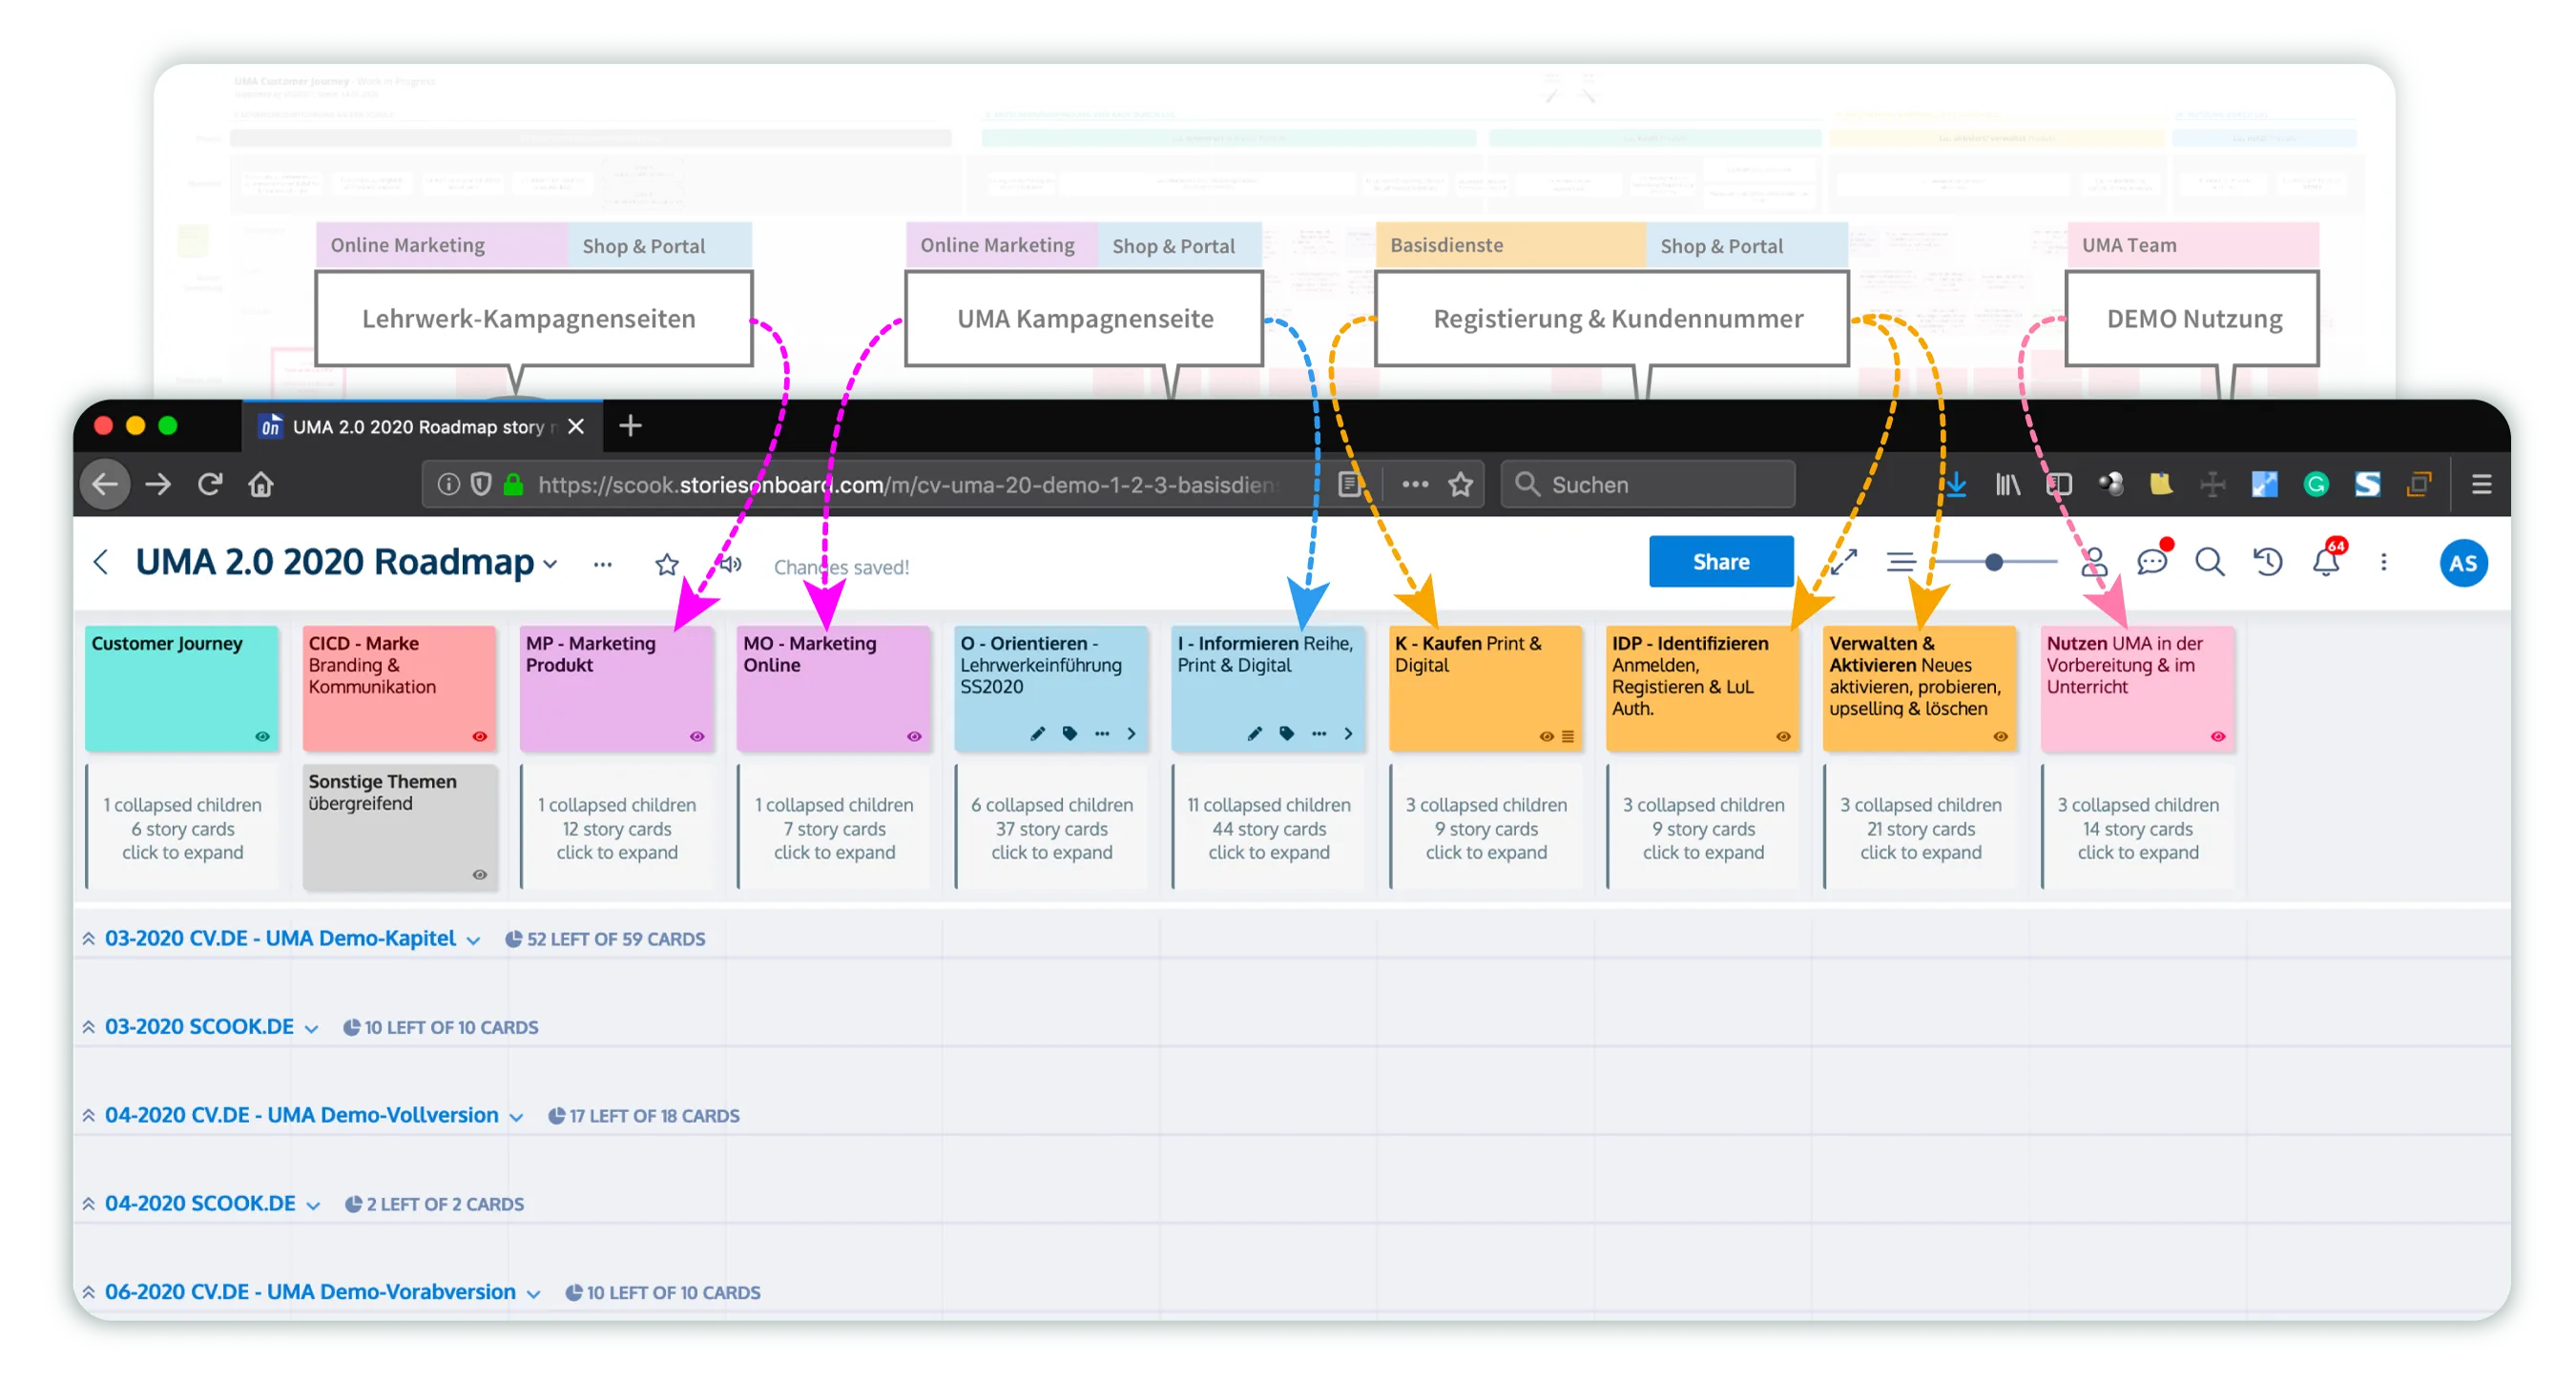
Task: Click the blue Share button
Action: 1720,562
